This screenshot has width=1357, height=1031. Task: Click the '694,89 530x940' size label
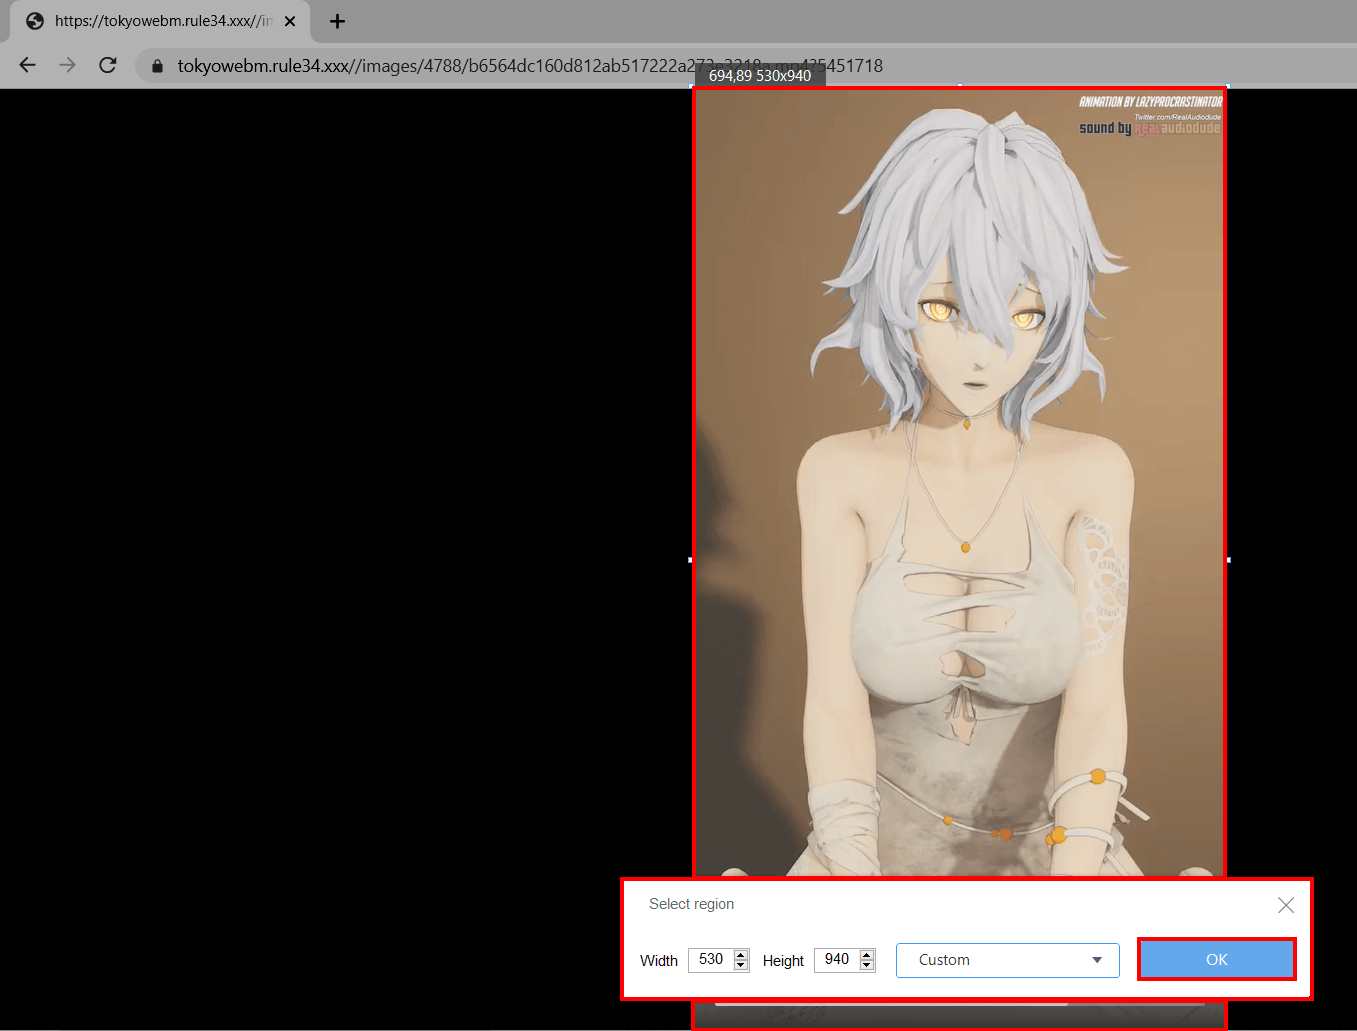pos(760,76)
